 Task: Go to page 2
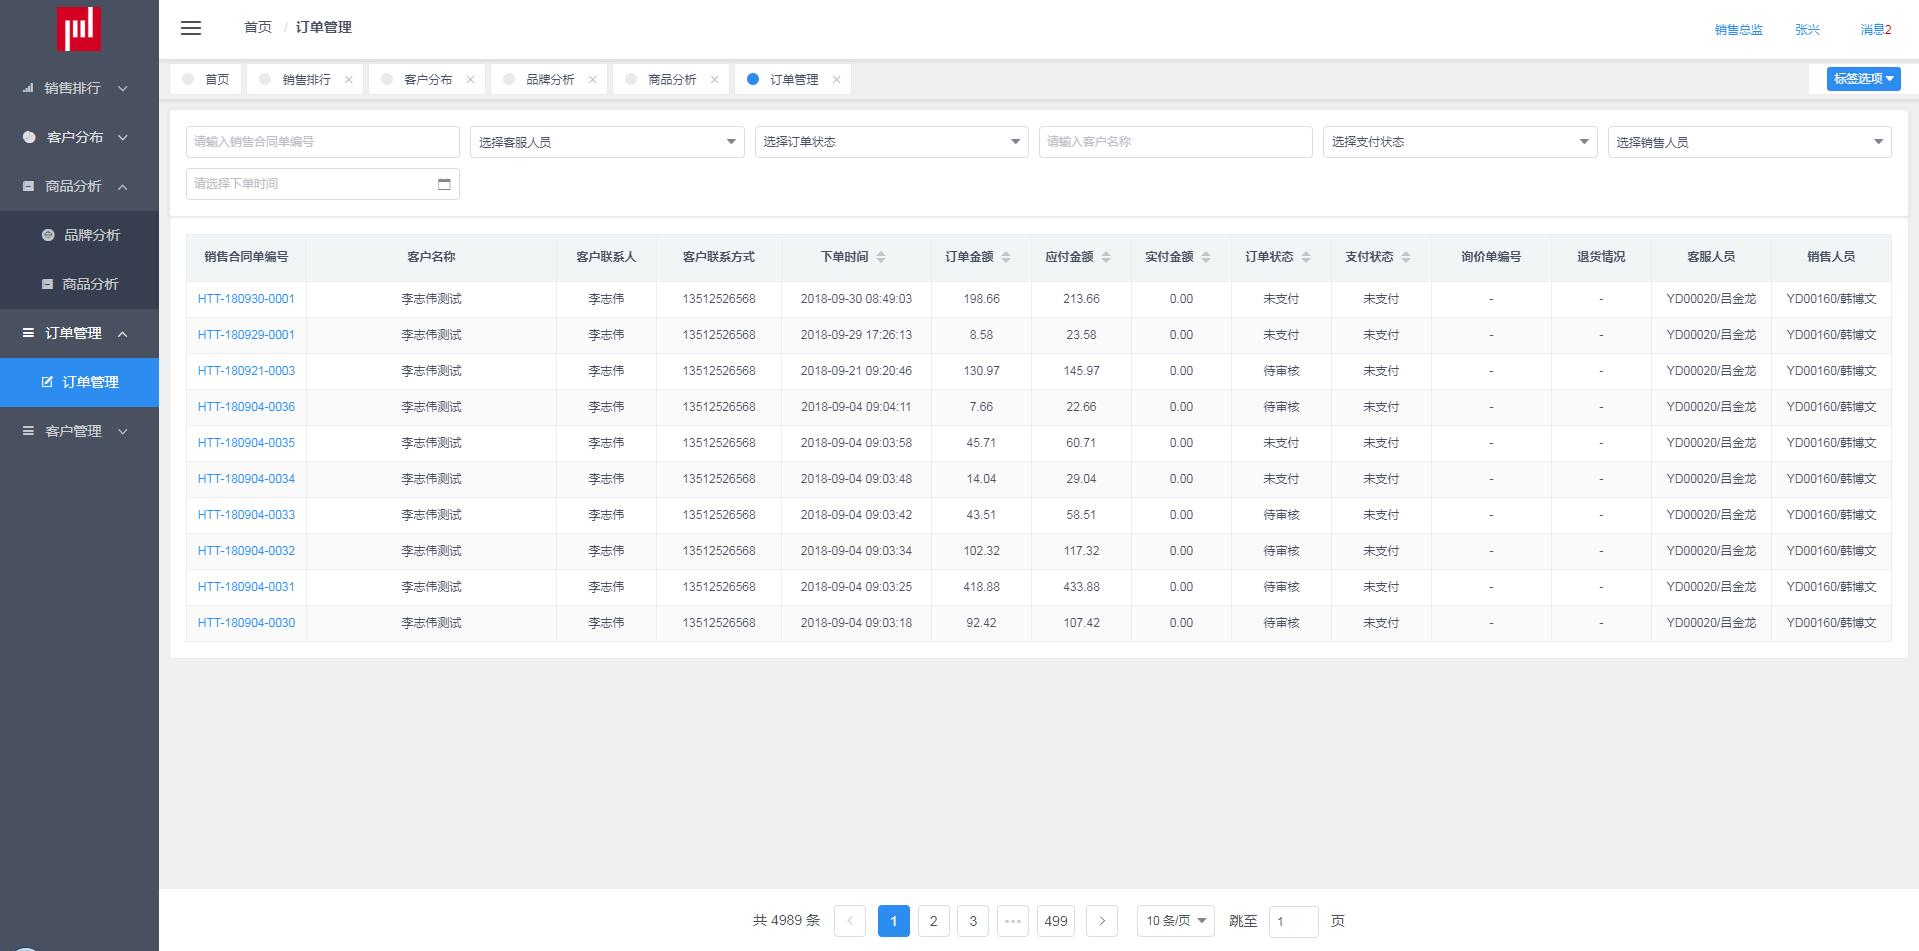pyautogui.click(x=933, y=921)
